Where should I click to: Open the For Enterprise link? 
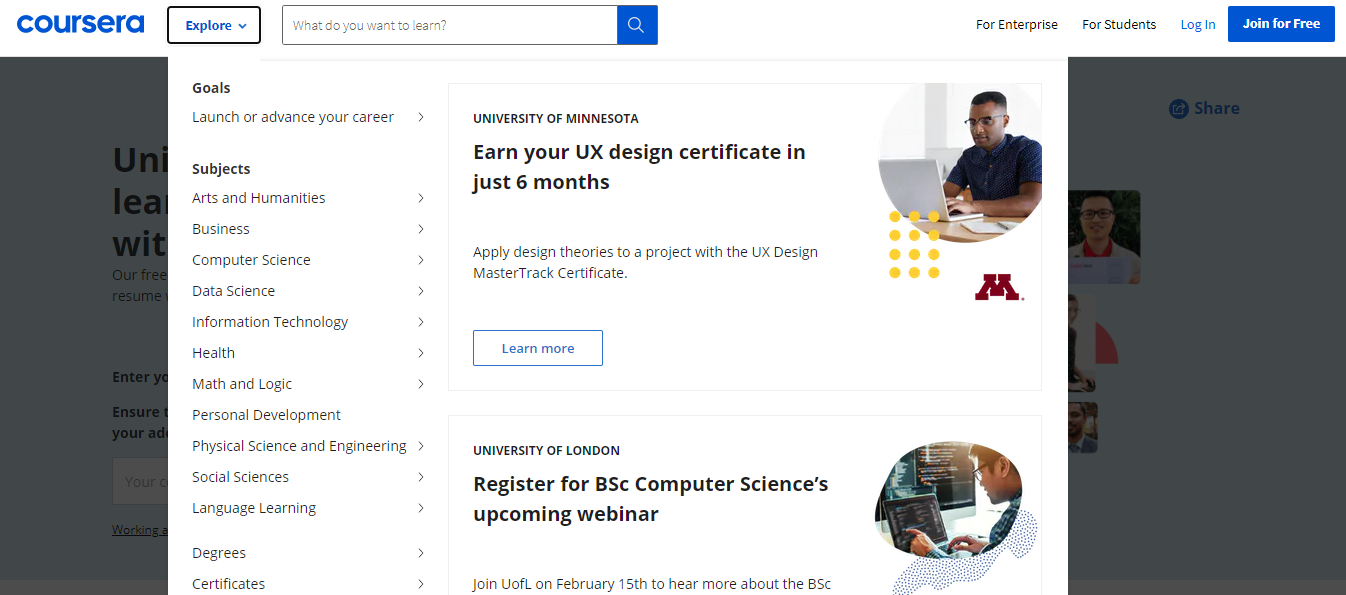[x=1016, y=25]
